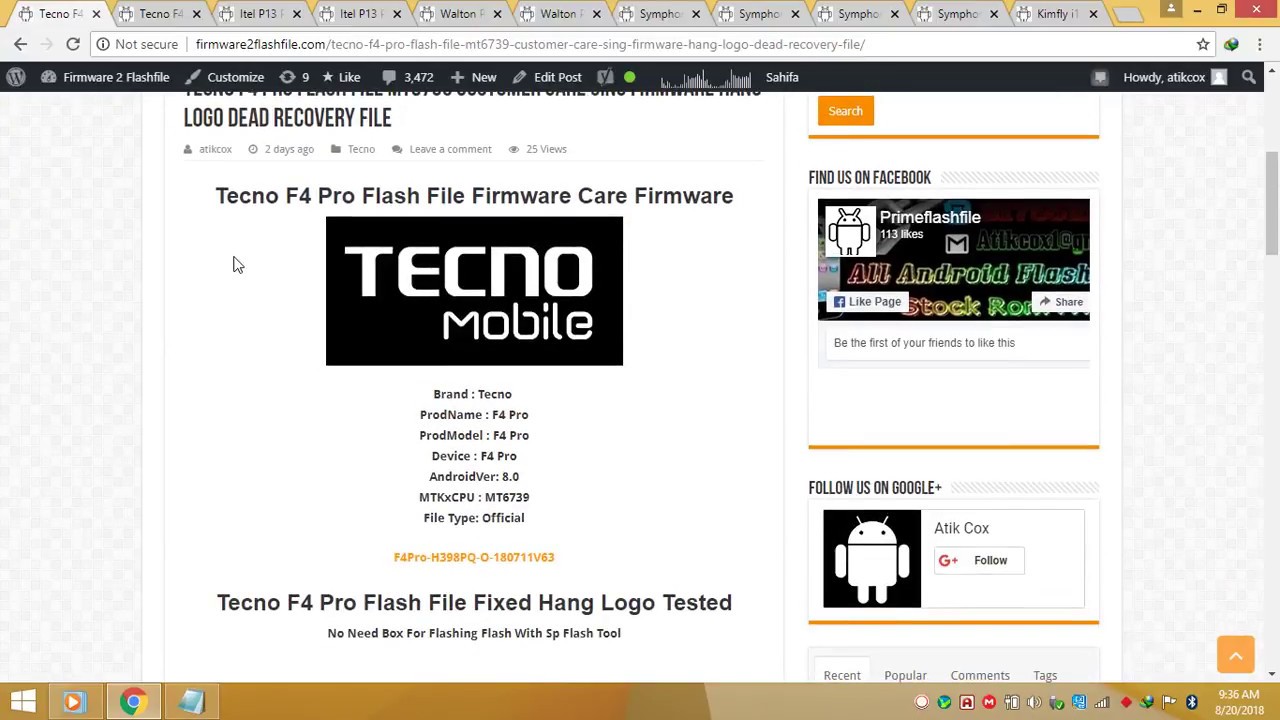Click the atikcox author link
This screenshot has height=720, width=1280.
(215, 149)
